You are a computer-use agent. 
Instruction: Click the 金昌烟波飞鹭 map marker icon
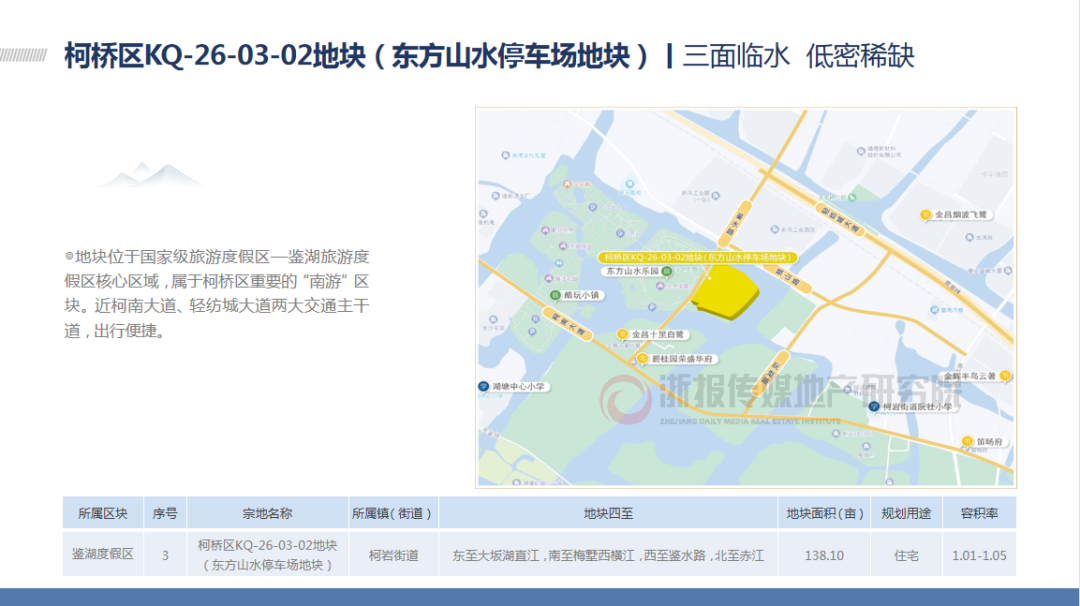(926, 215)
